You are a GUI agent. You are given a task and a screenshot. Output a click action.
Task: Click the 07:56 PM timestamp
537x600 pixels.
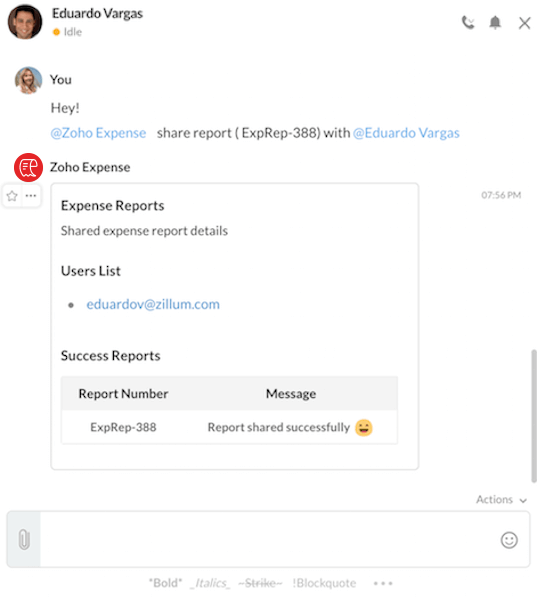tap(501, 195)
